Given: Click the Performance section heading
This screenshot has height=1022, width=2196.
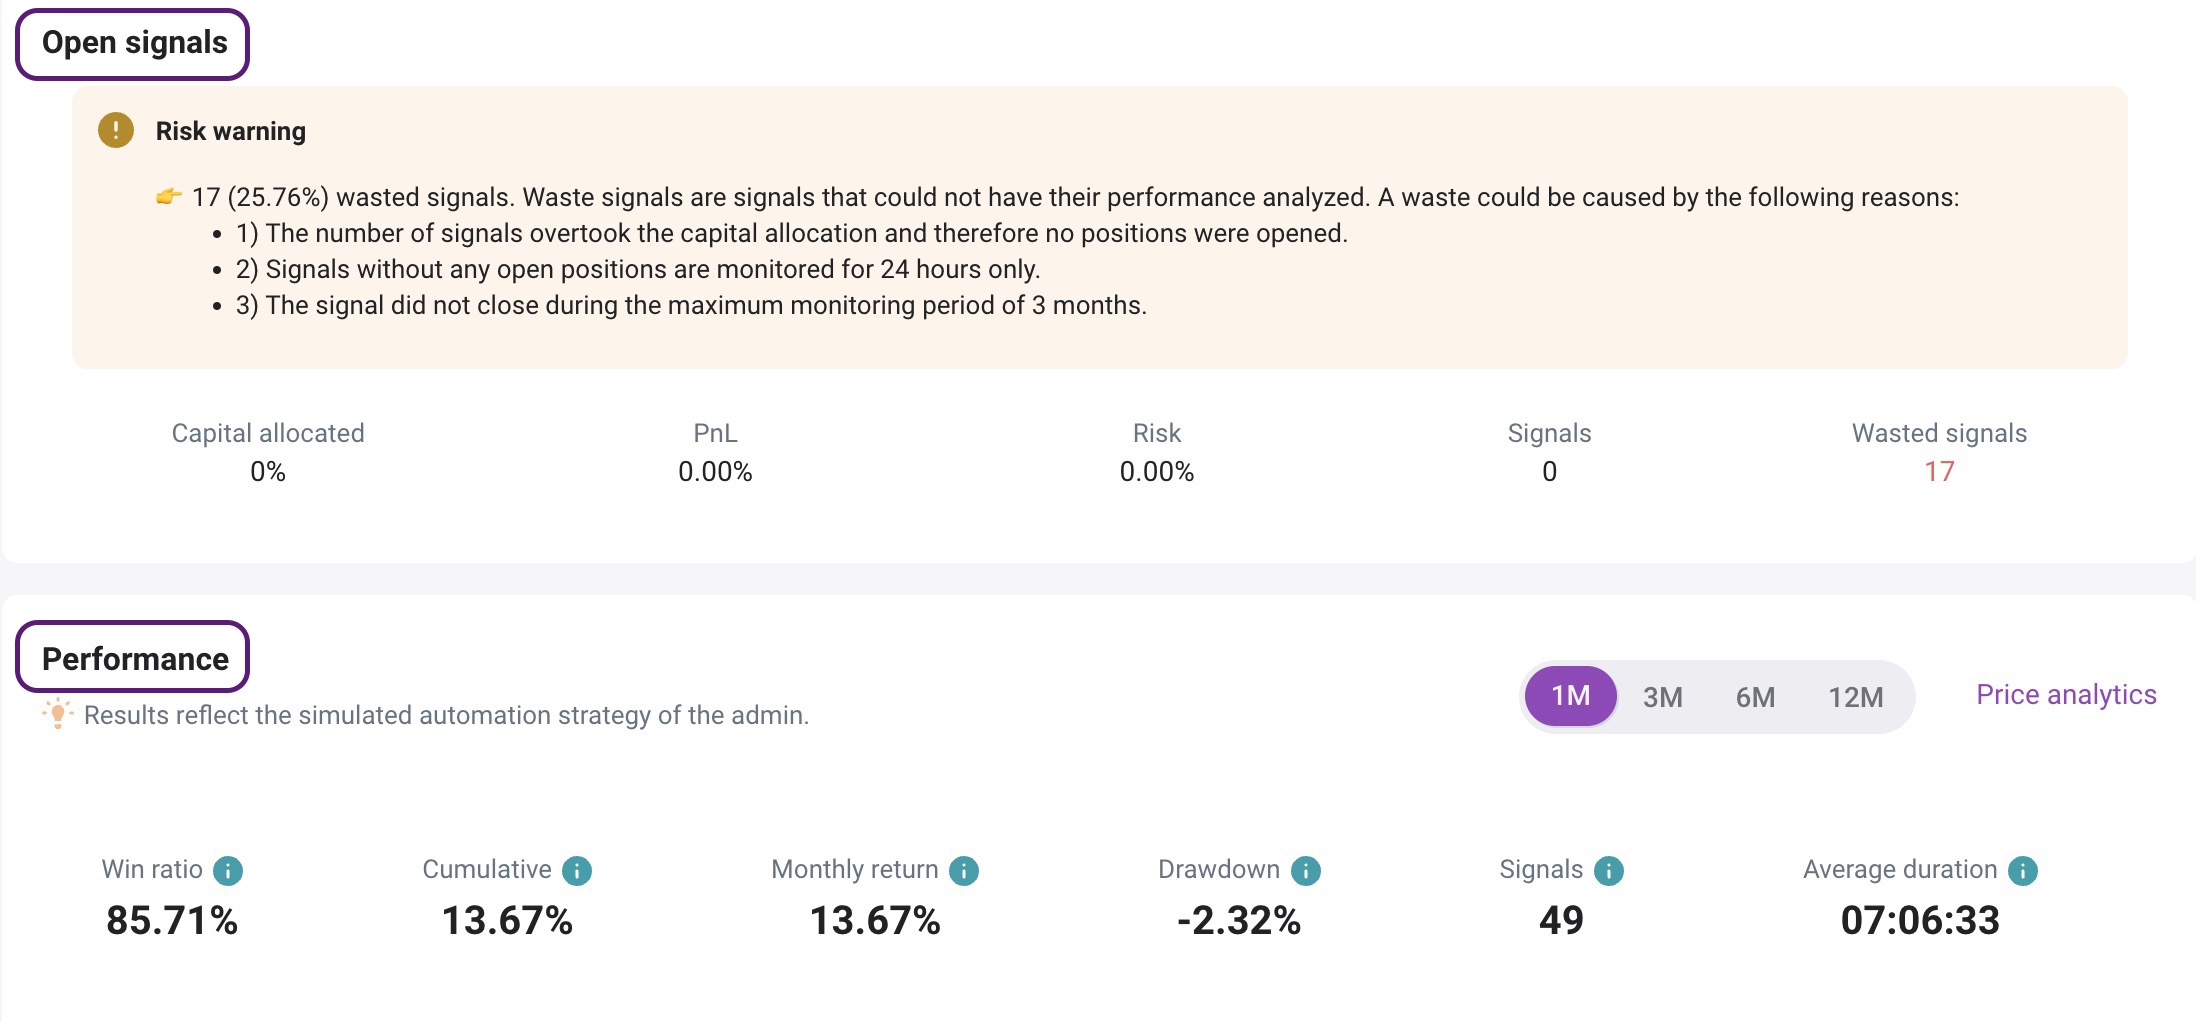Looking at the screenshot, I should point(134,658).
